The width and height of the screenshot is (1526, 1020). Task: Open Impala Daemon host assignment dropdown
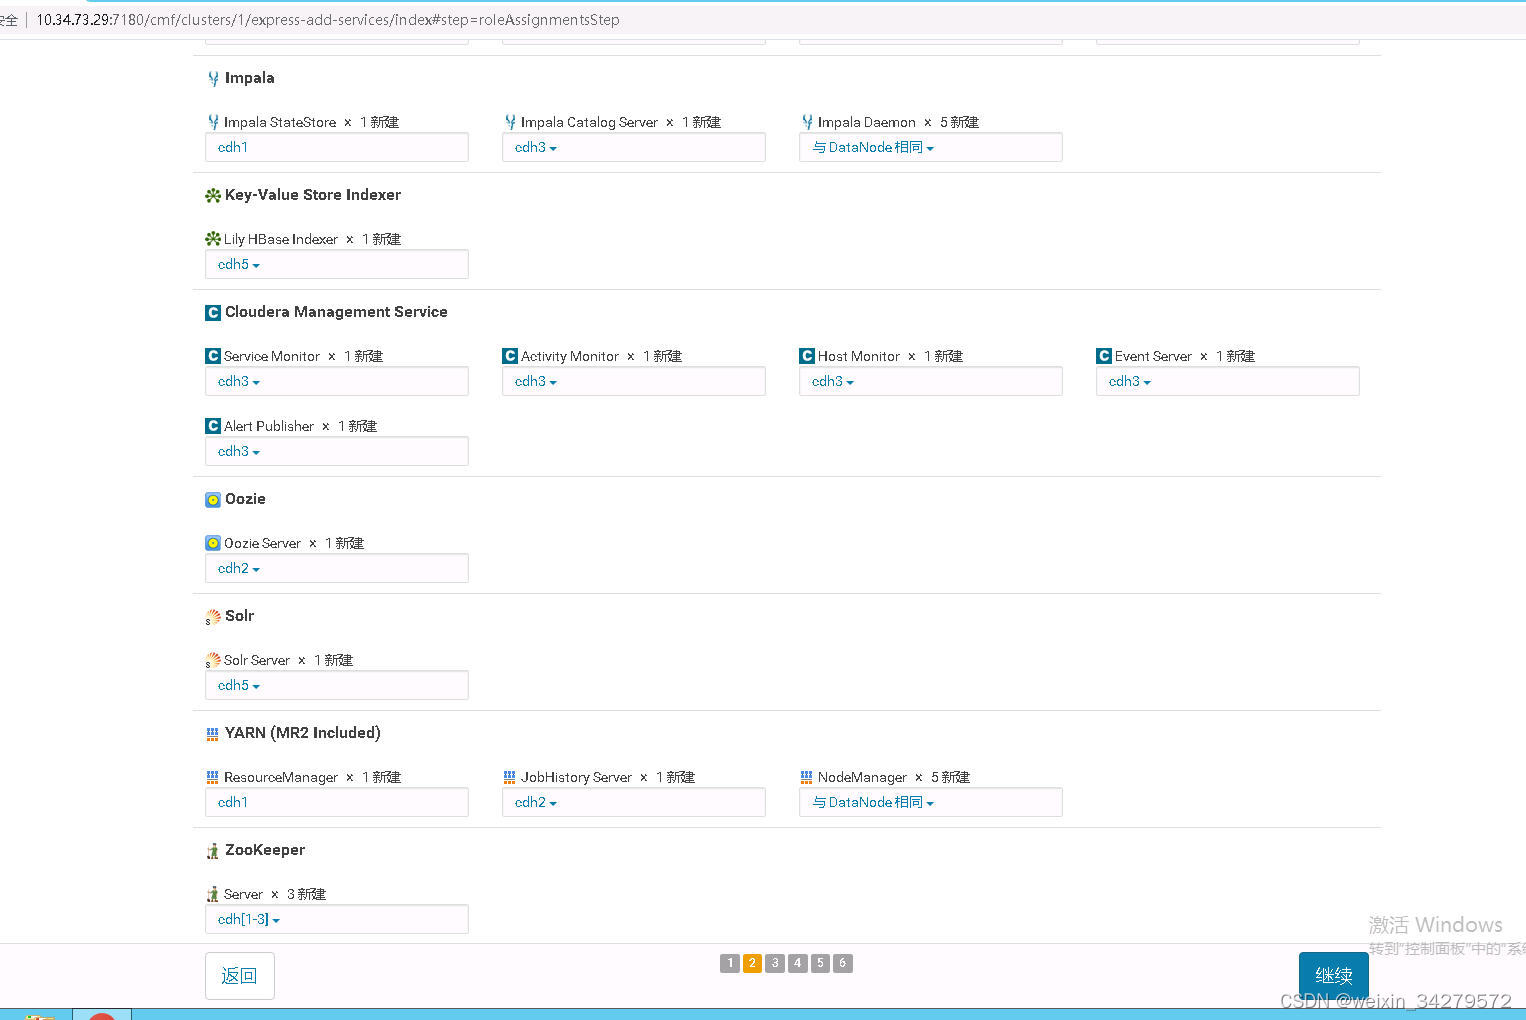[x=873, y=147]
